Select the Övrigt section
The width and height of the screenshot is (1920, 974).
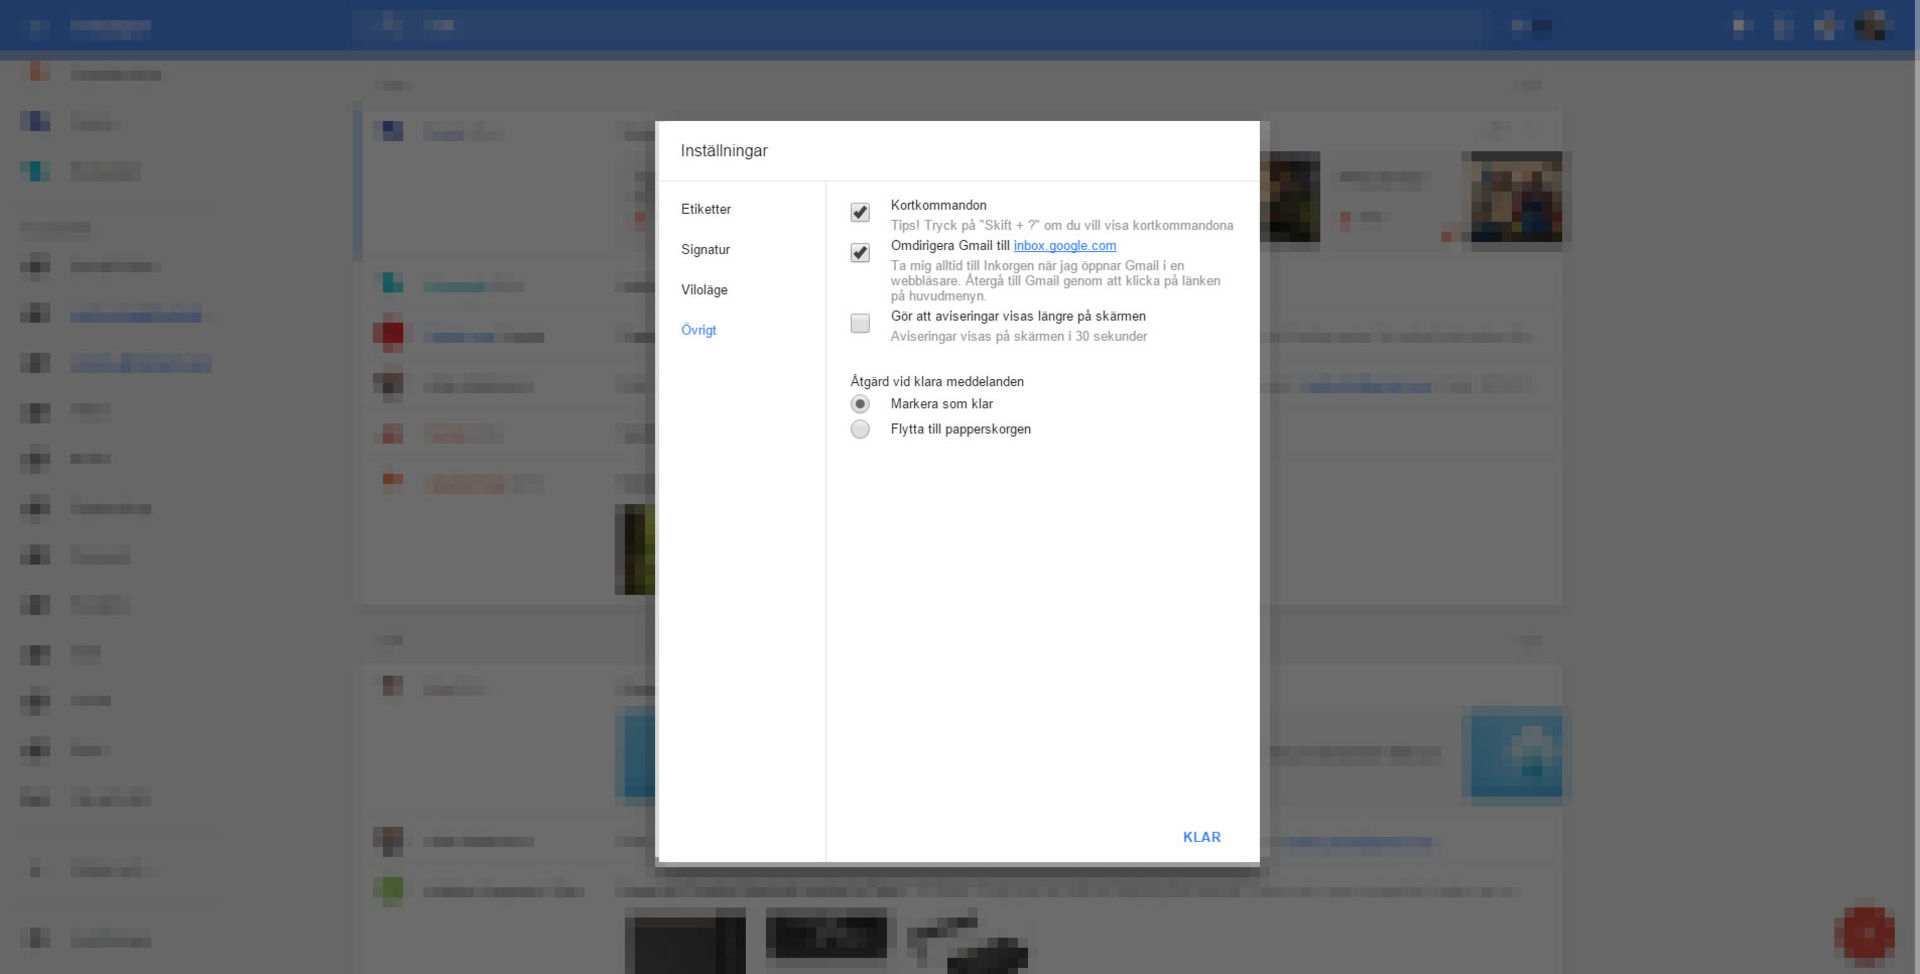click(x=698, y=330)
